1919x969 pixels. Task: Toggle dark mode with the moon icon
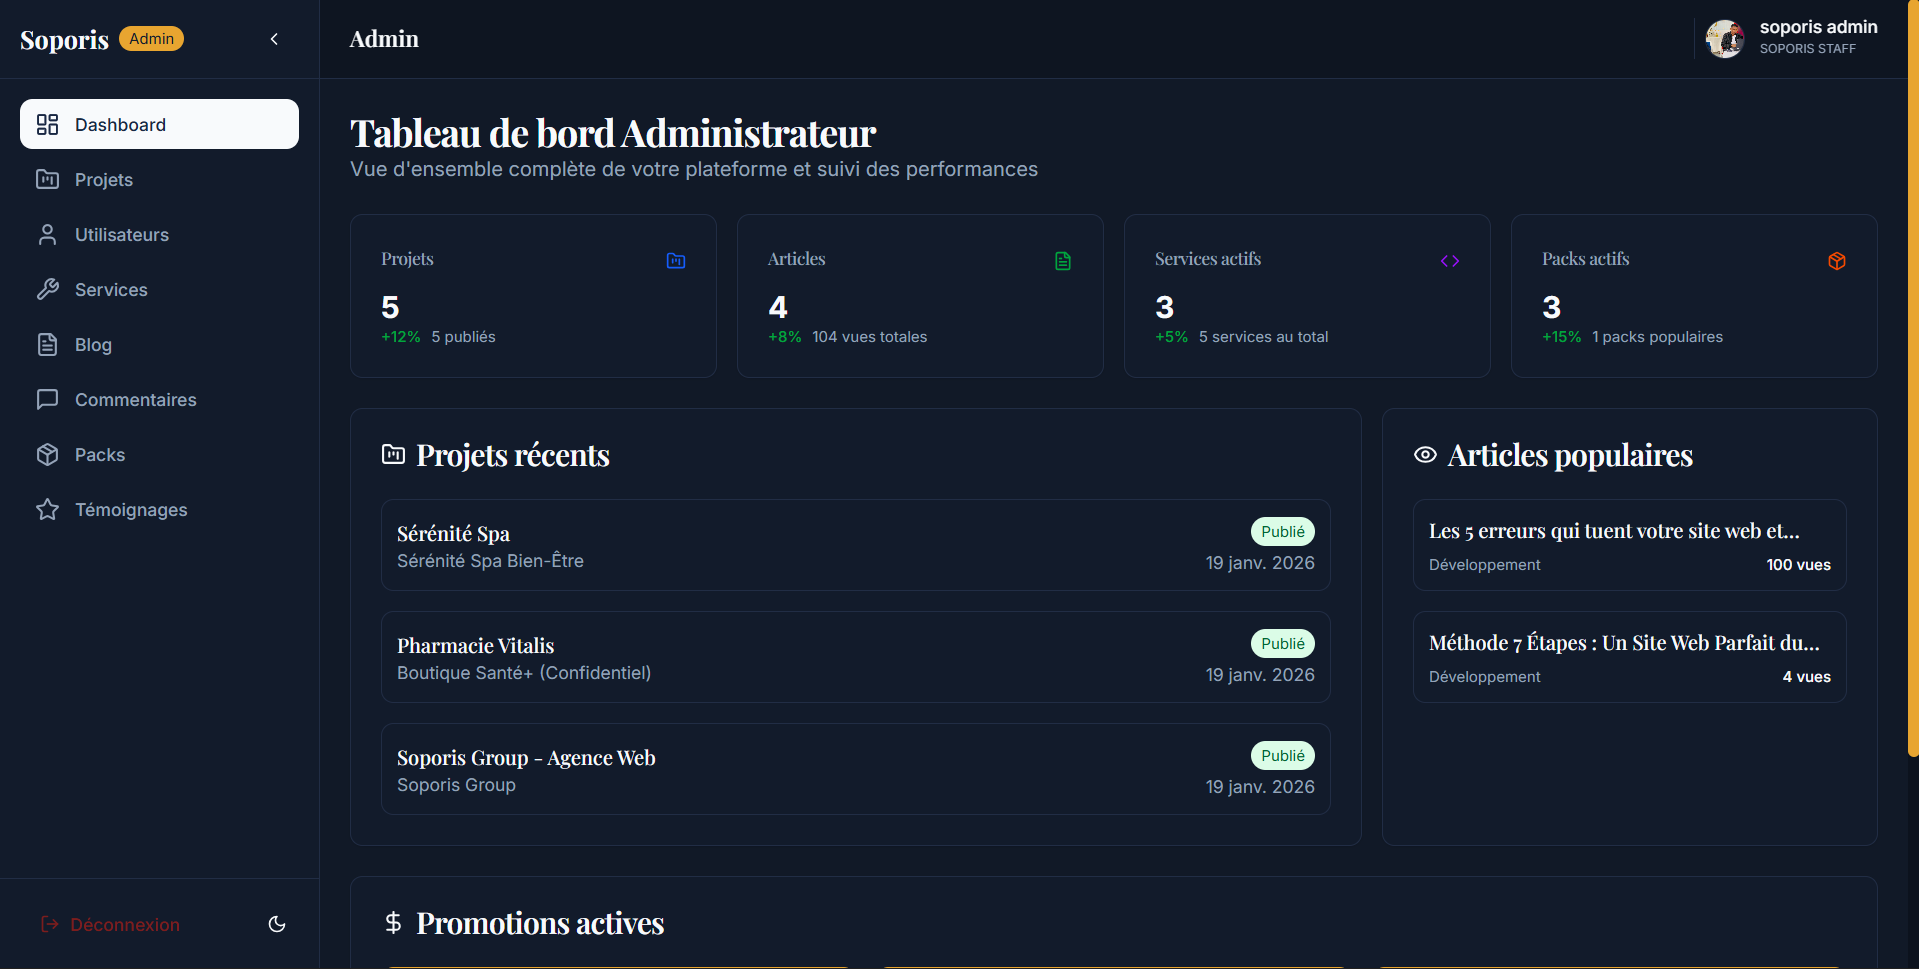pyautogui.click(x=277, y=924)
